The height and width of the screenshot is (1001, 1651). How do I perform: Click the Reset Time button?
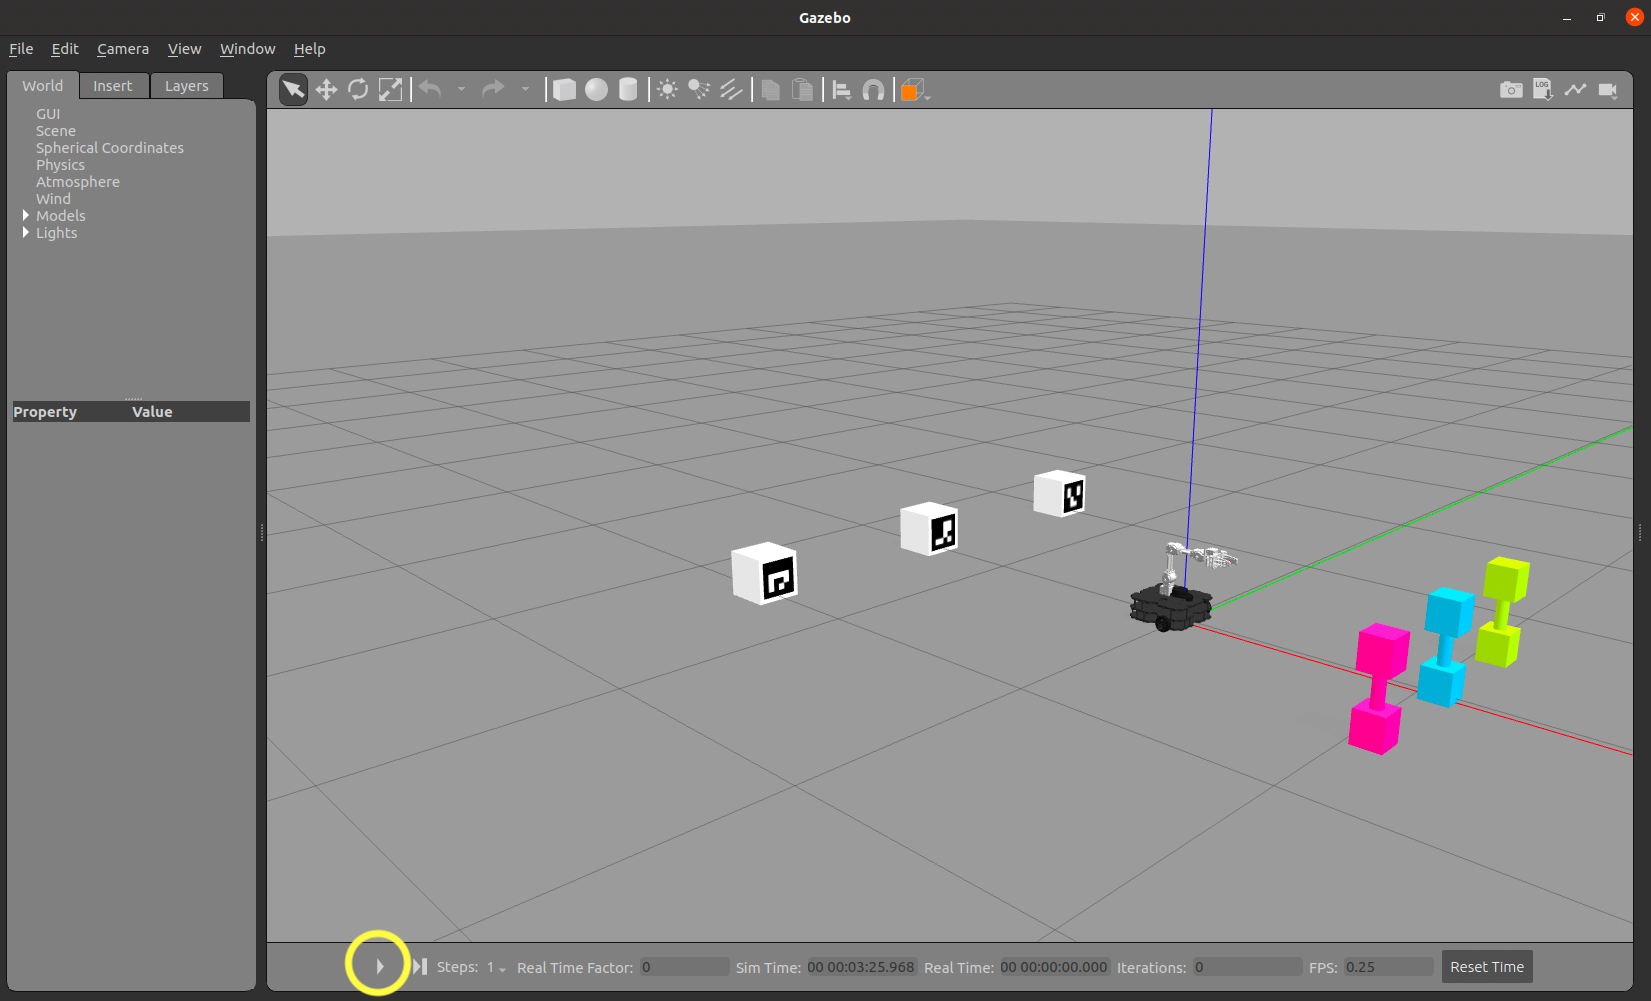[1486, 967]
